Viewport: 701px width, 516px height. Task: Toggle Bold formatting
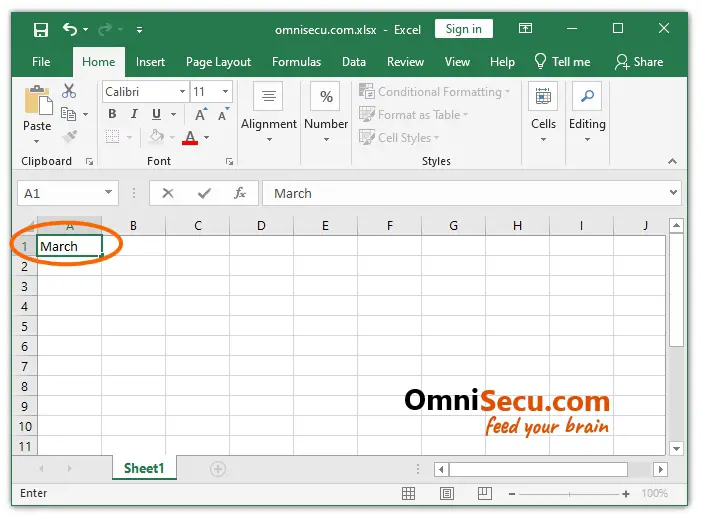tap(112, 114)
